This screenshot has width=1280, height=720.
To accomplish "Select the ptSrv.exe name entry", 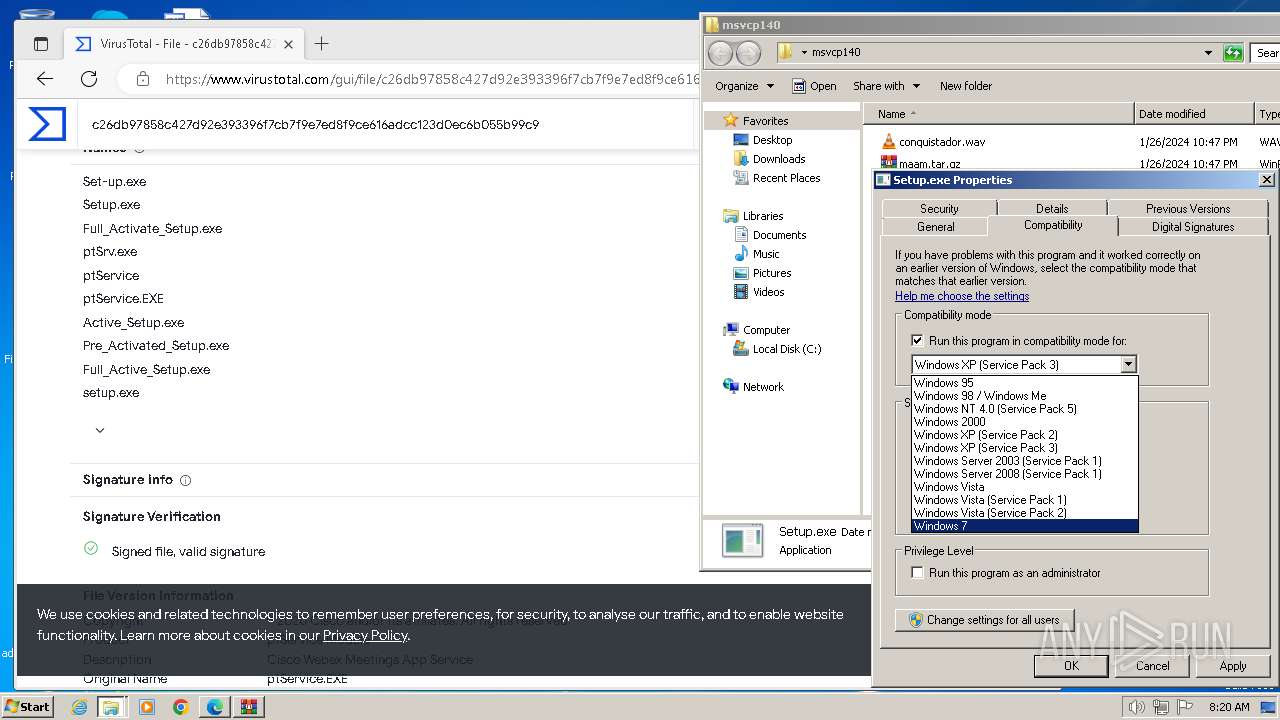I will 110,252.
